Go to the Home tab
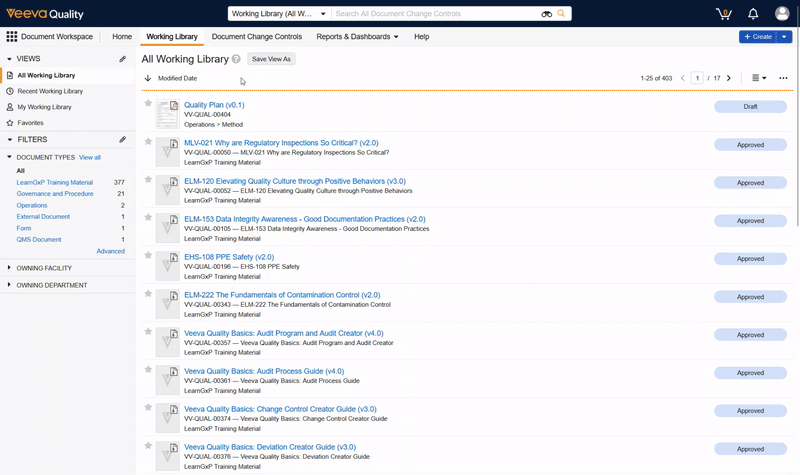The height and width of the screenshot is (475, 800). (x=122, y=37)
